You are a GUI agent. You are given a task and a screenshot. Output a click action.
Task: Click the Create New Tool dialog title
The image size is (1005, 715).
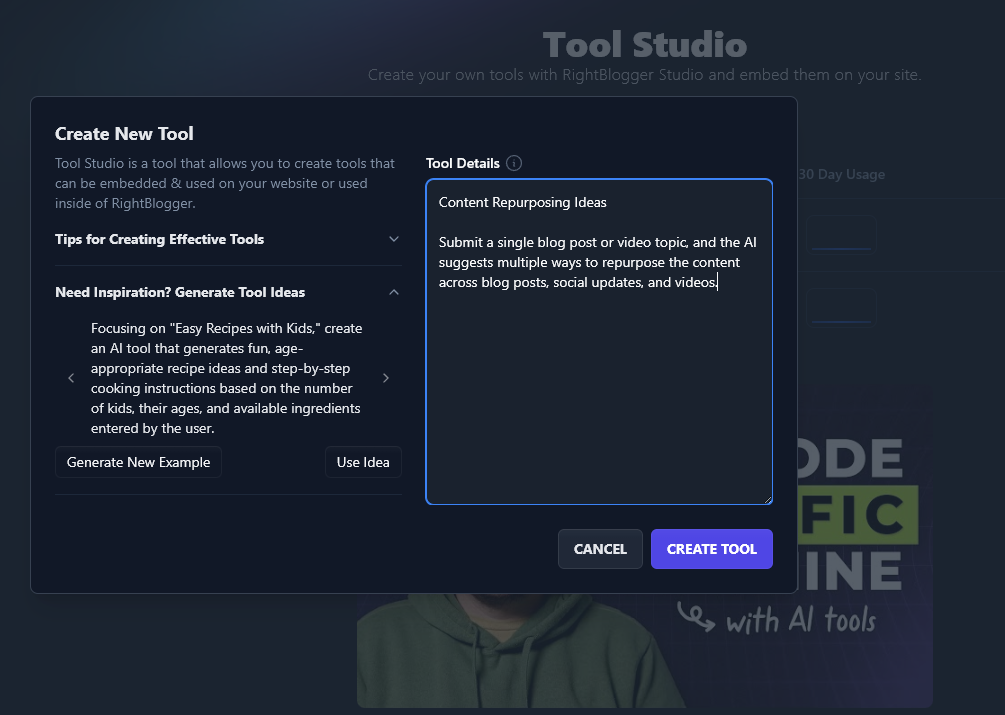pos(124,133)
